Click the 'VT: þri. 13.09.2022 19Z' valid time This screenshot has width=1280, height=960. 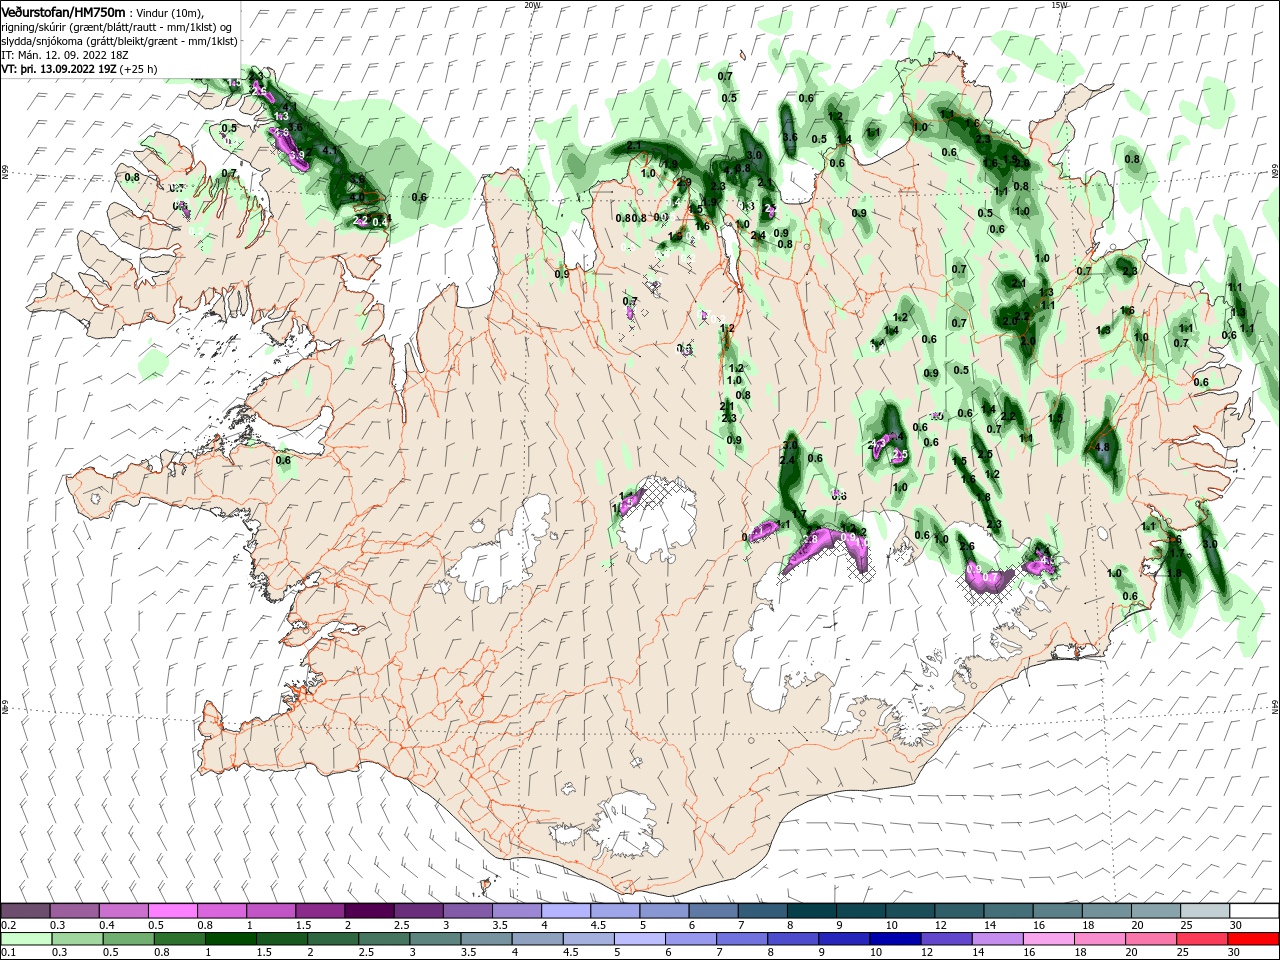click(59, 70)
